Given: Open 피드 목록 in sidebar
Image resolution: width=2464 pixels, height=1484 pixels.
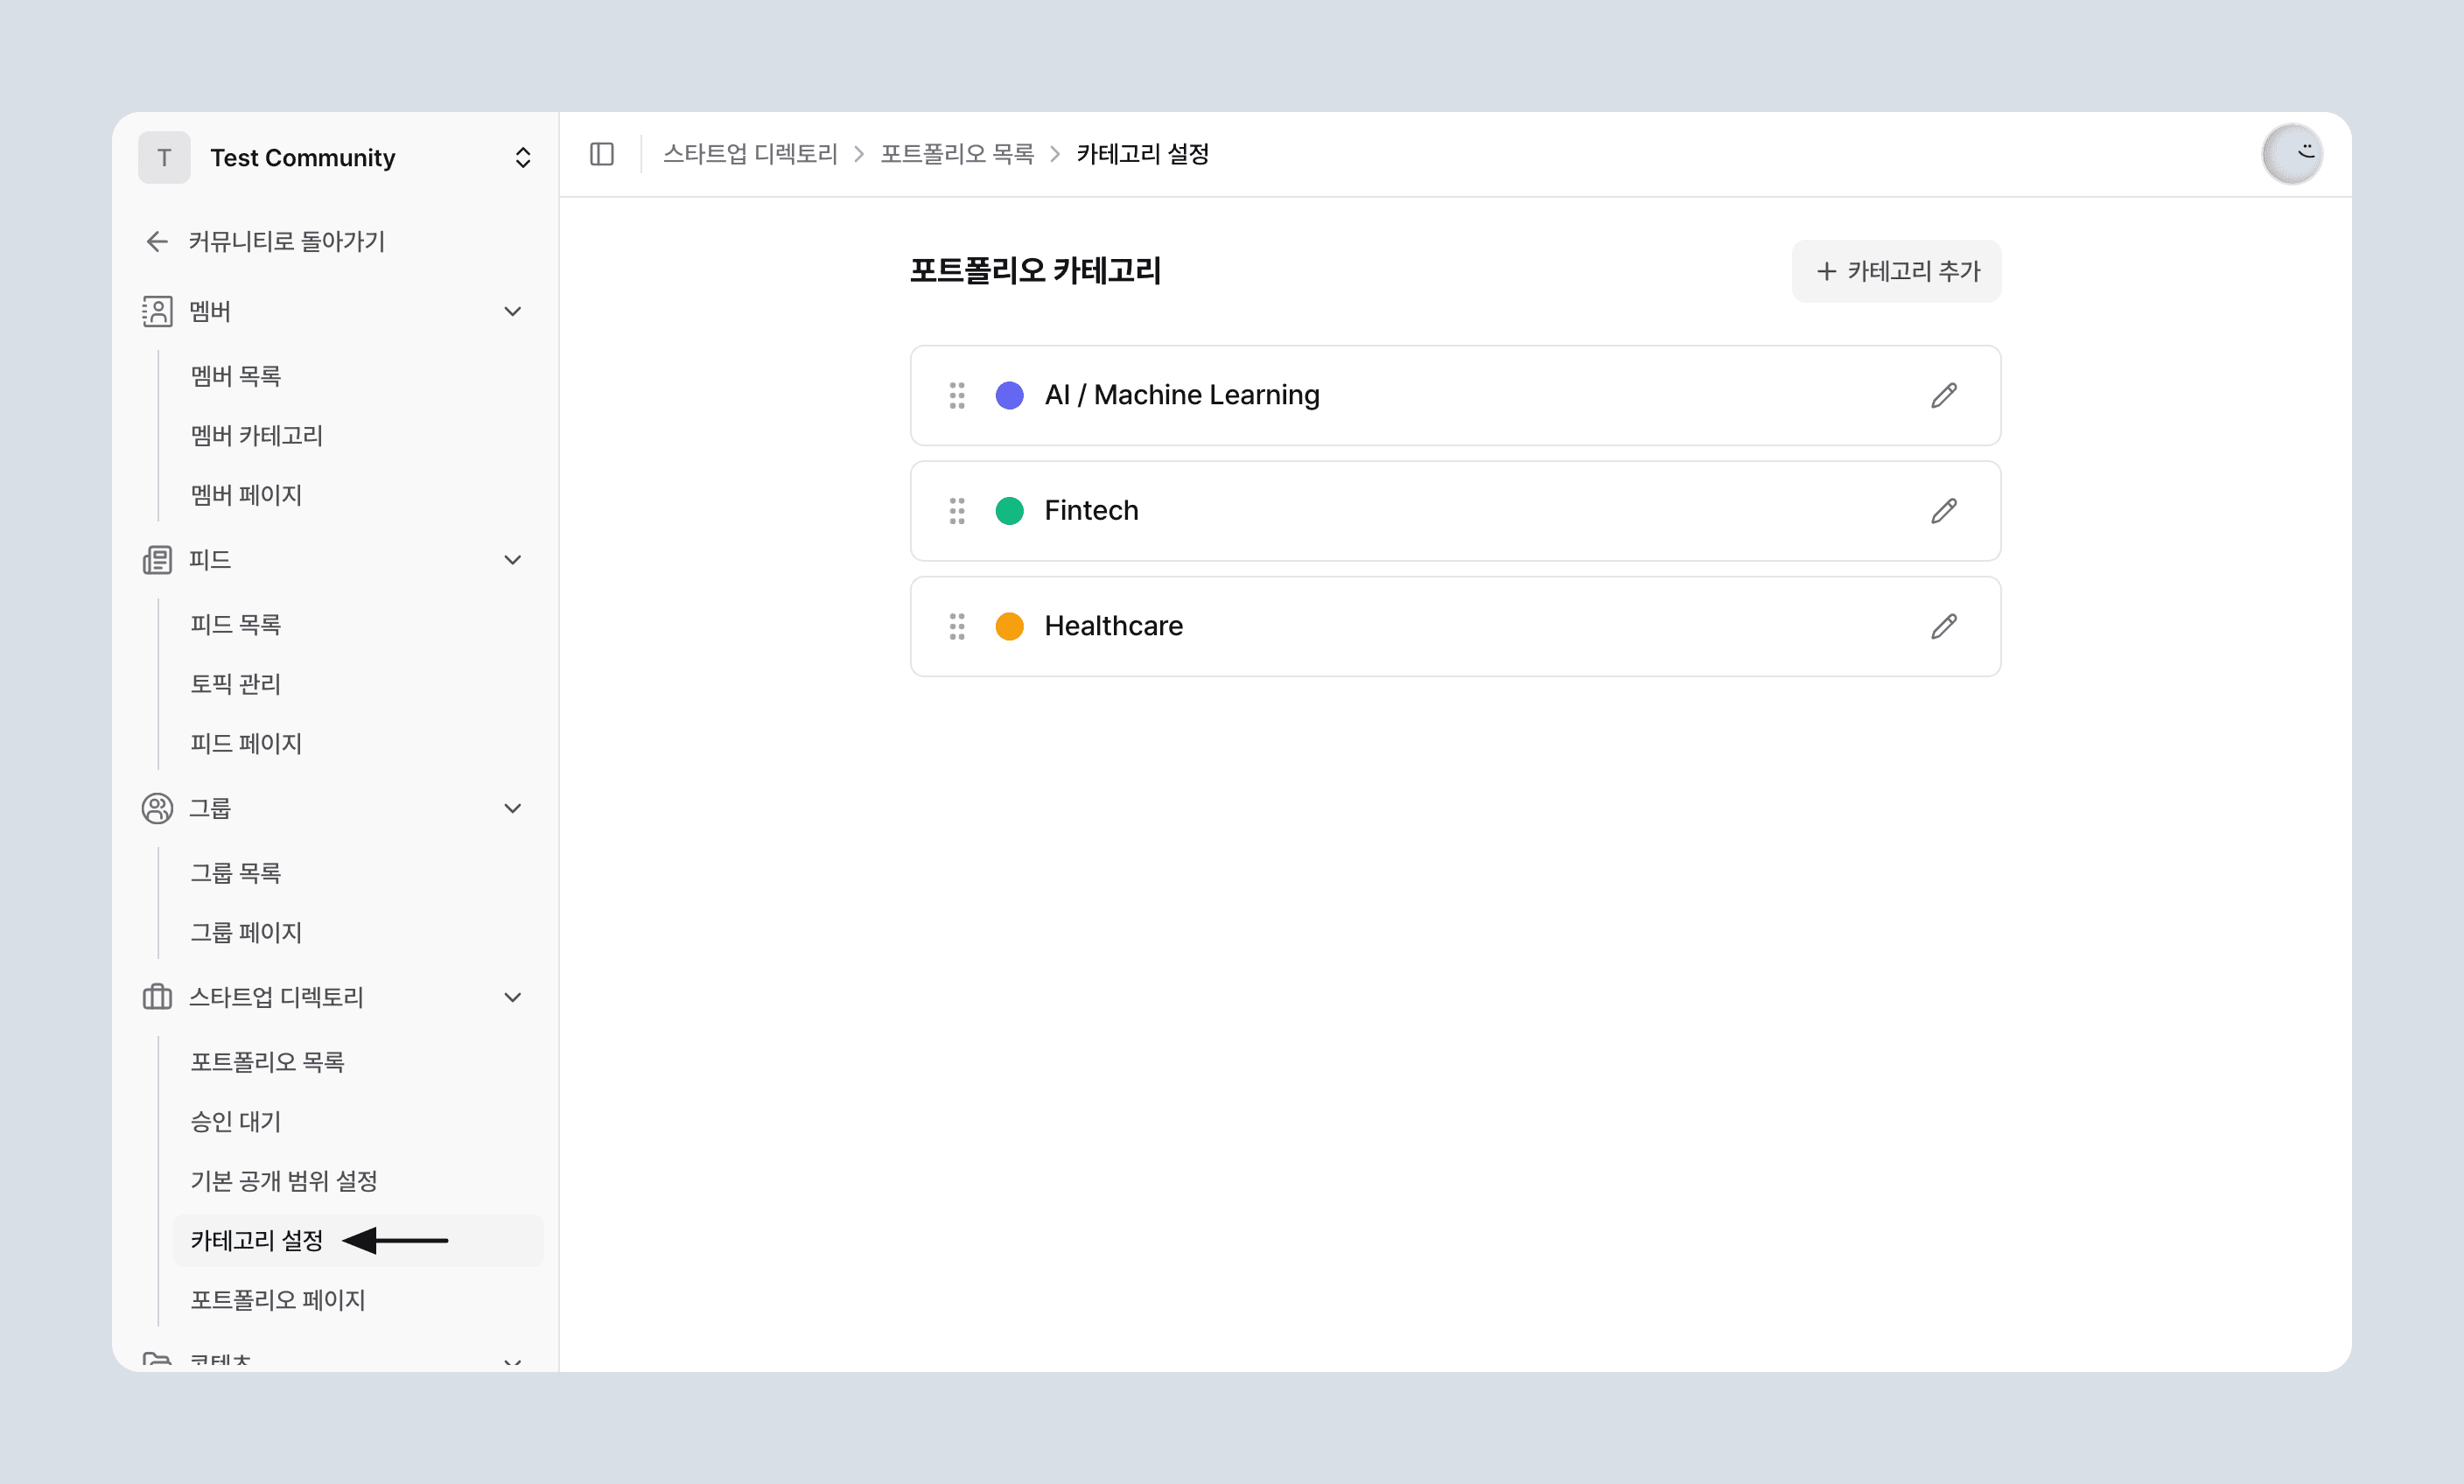Looking at the screenshot, I should pos(236,625).
